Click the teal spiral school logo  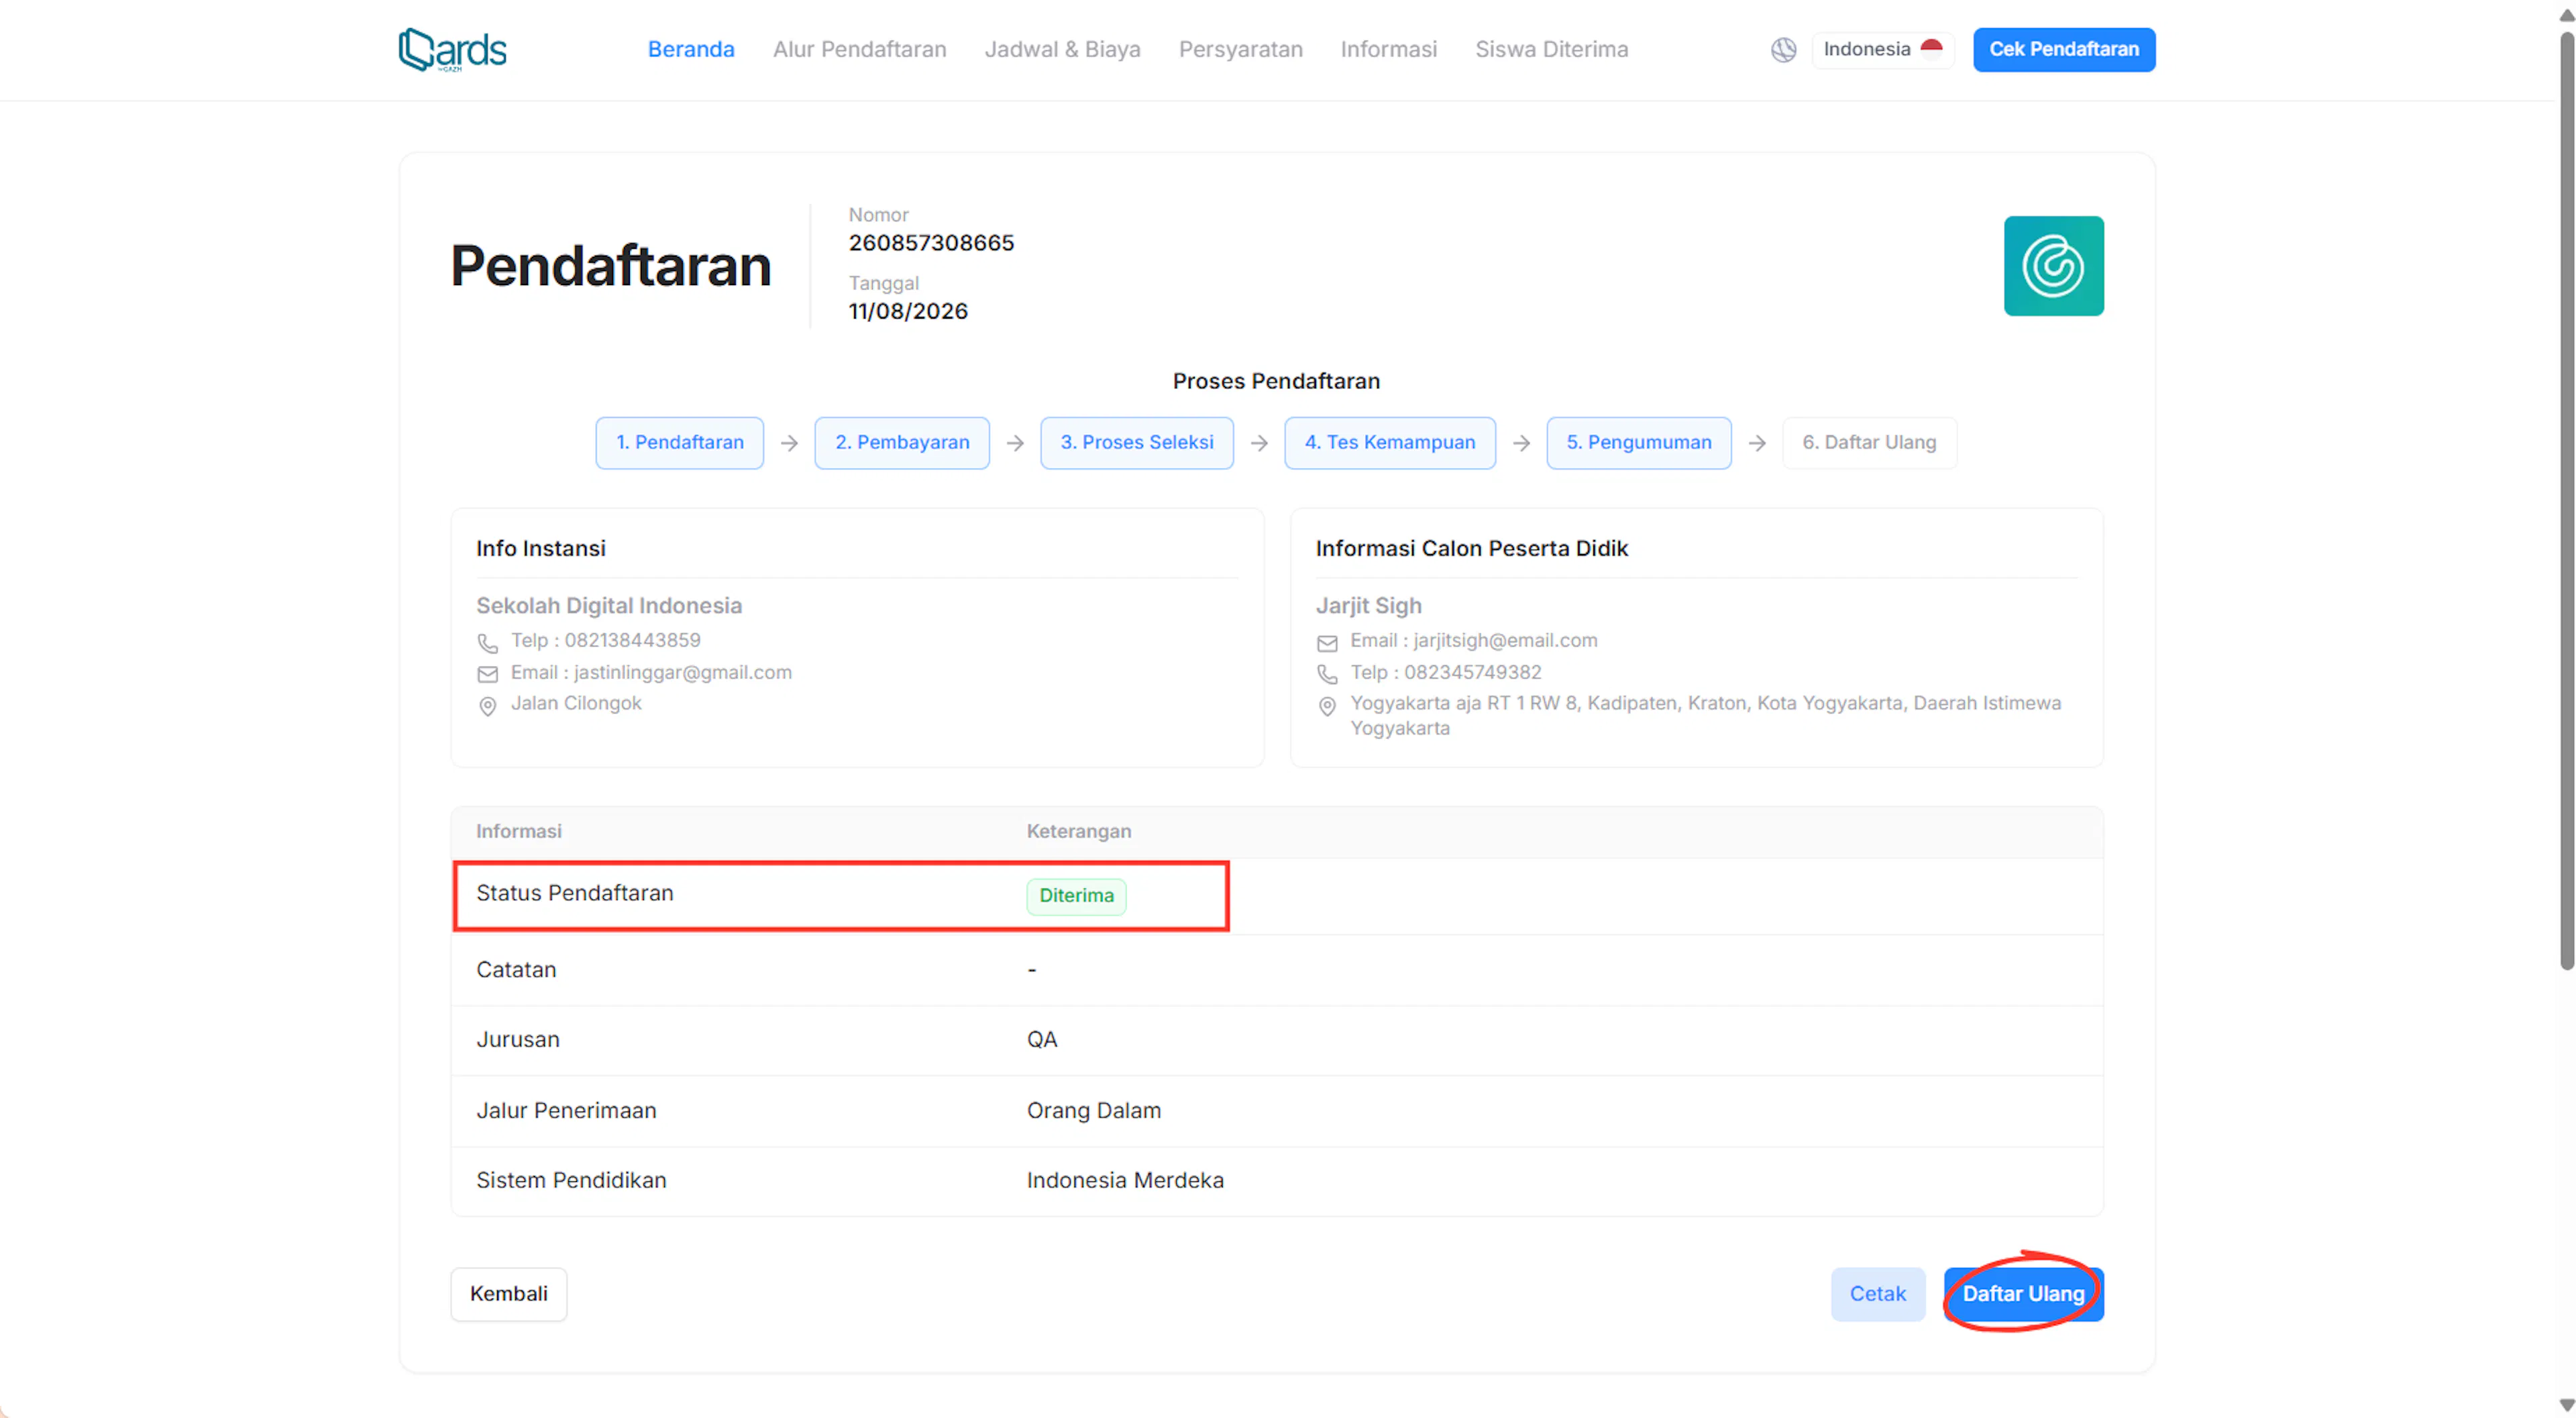click(x=2053, y=266)
